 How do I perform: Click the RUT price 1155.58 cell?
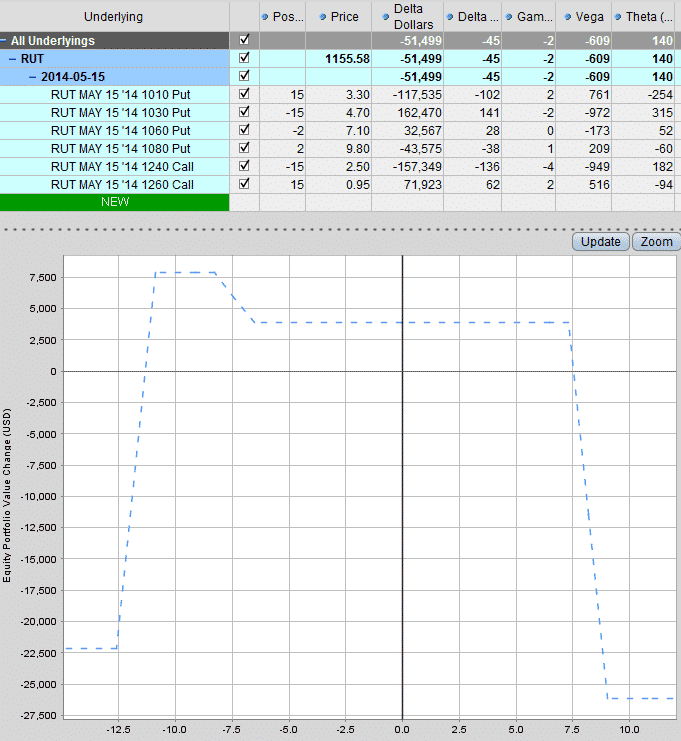pyautogui.click(x=339, y=59)
